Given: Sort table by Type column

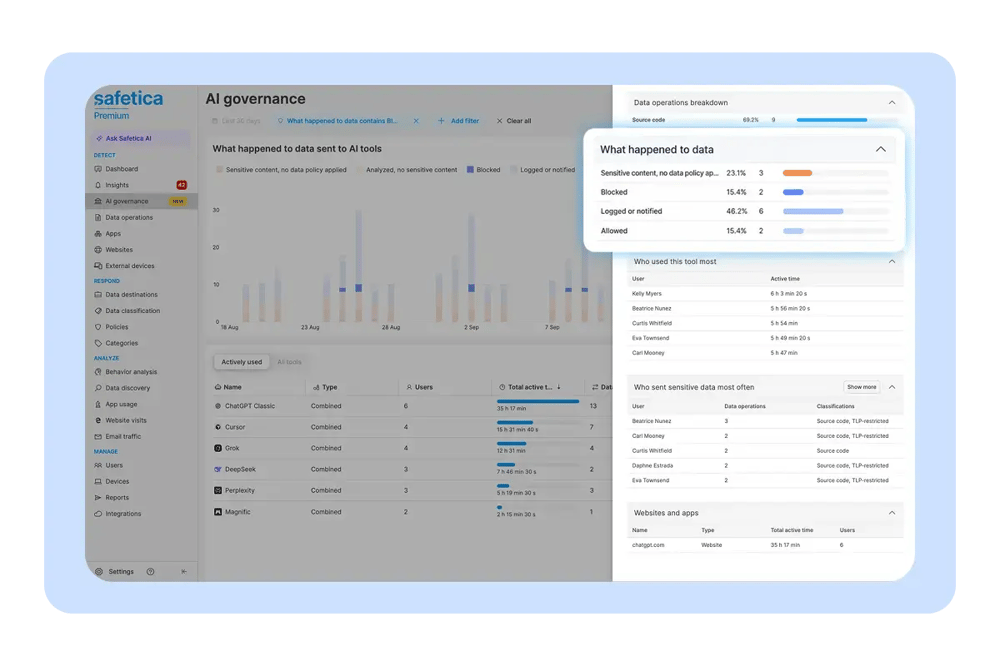Looking at the screenshot, I should [325, 387].
